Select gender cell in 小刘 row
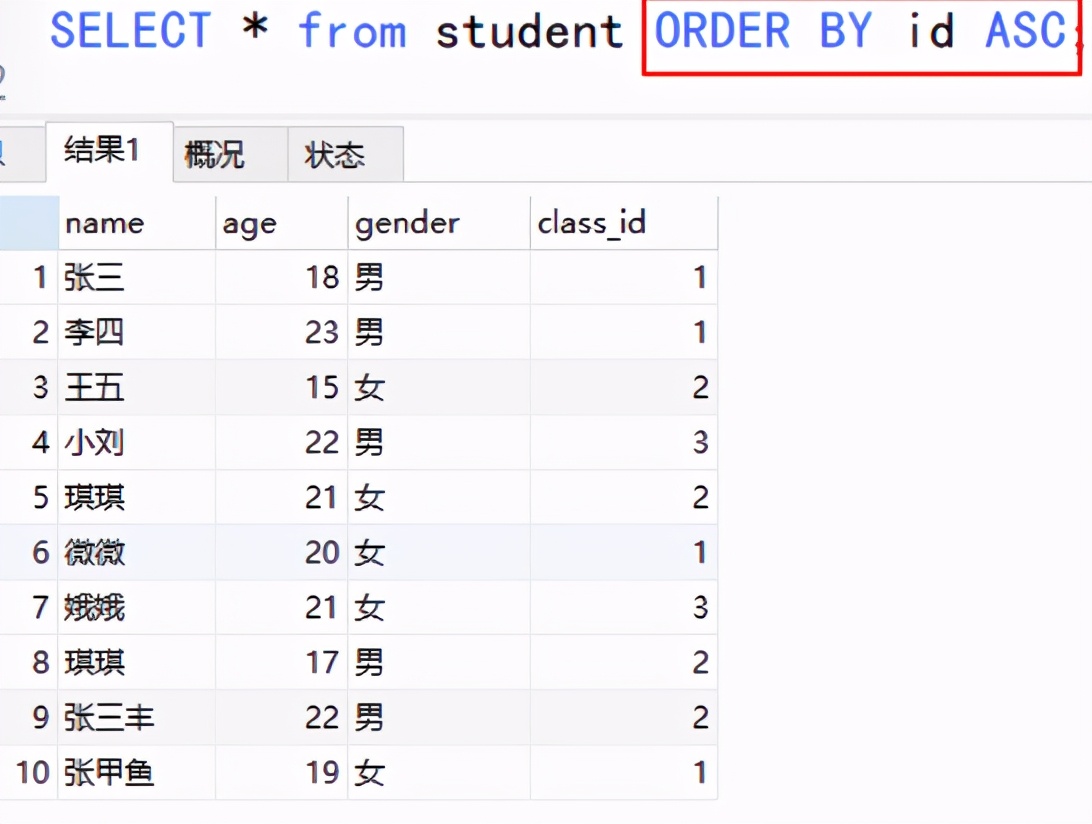 pos(439,442)
